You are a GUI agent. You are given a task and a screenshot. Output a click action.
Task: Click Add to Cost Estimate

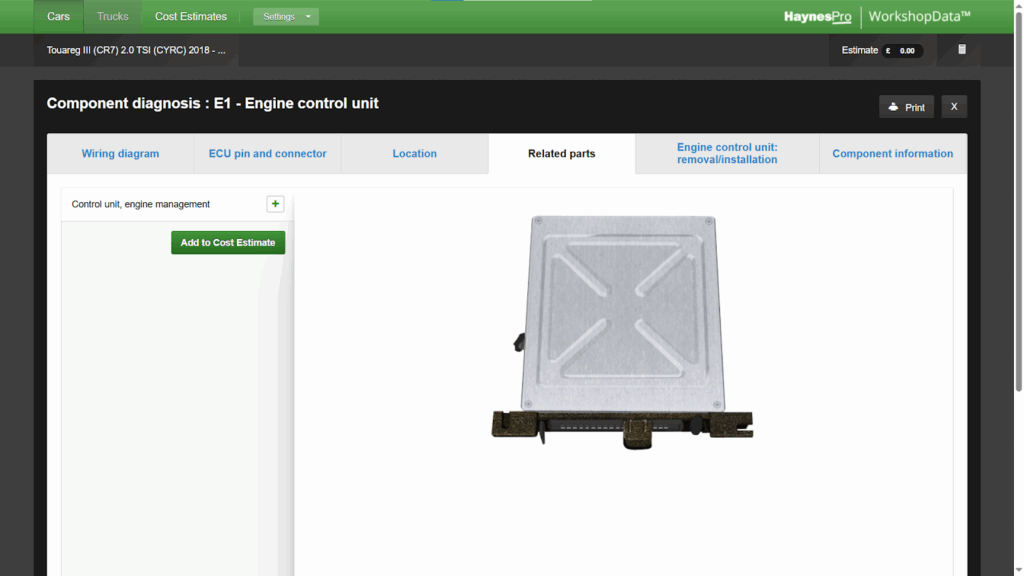[x=227, y=242]
